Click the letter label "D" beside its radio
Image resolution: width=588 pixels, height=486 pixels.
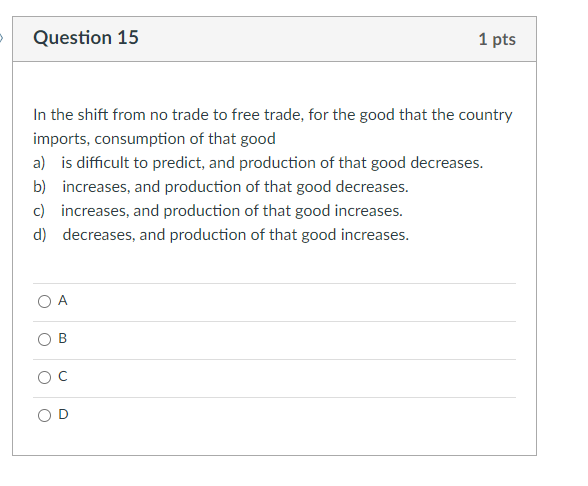coord(63,414)
